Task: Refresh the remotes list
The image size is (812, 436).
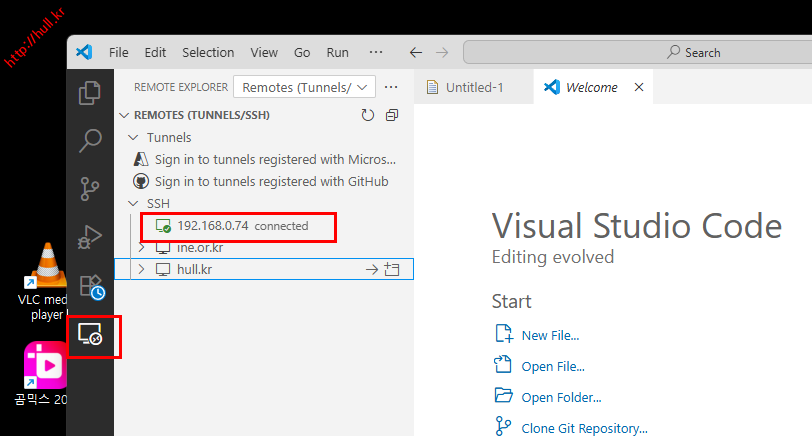Action: click(x=368, y=115)
